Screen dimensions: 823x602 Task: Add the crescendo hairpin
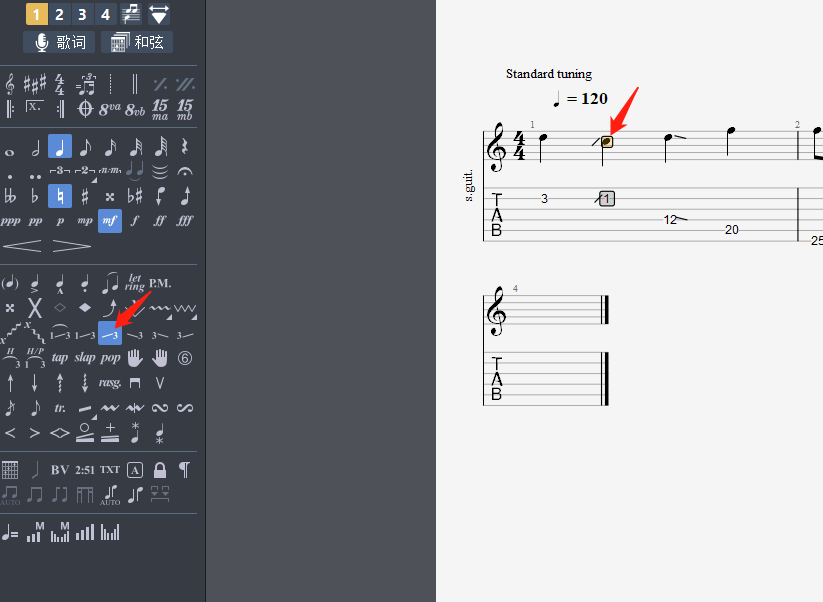click(x=22, y=245)
